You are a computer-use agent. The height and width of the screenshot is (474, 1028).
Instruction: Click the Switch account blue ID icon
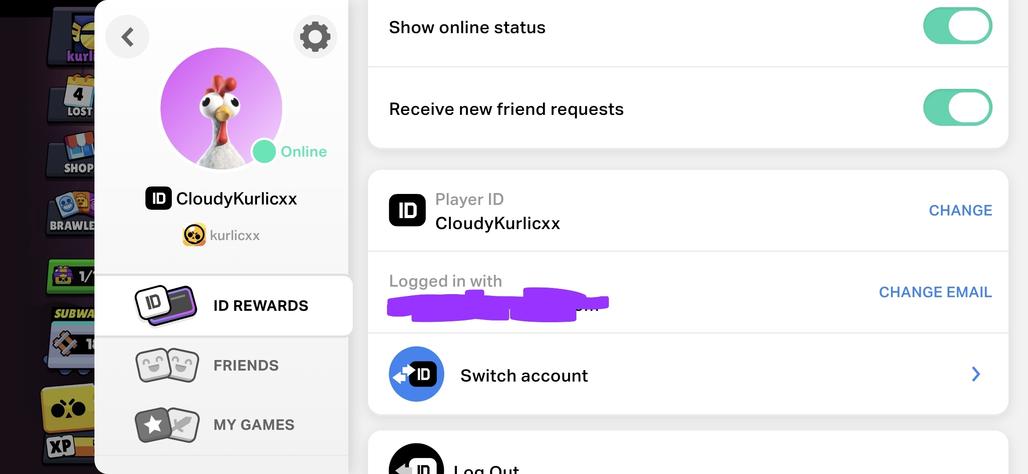416,375
